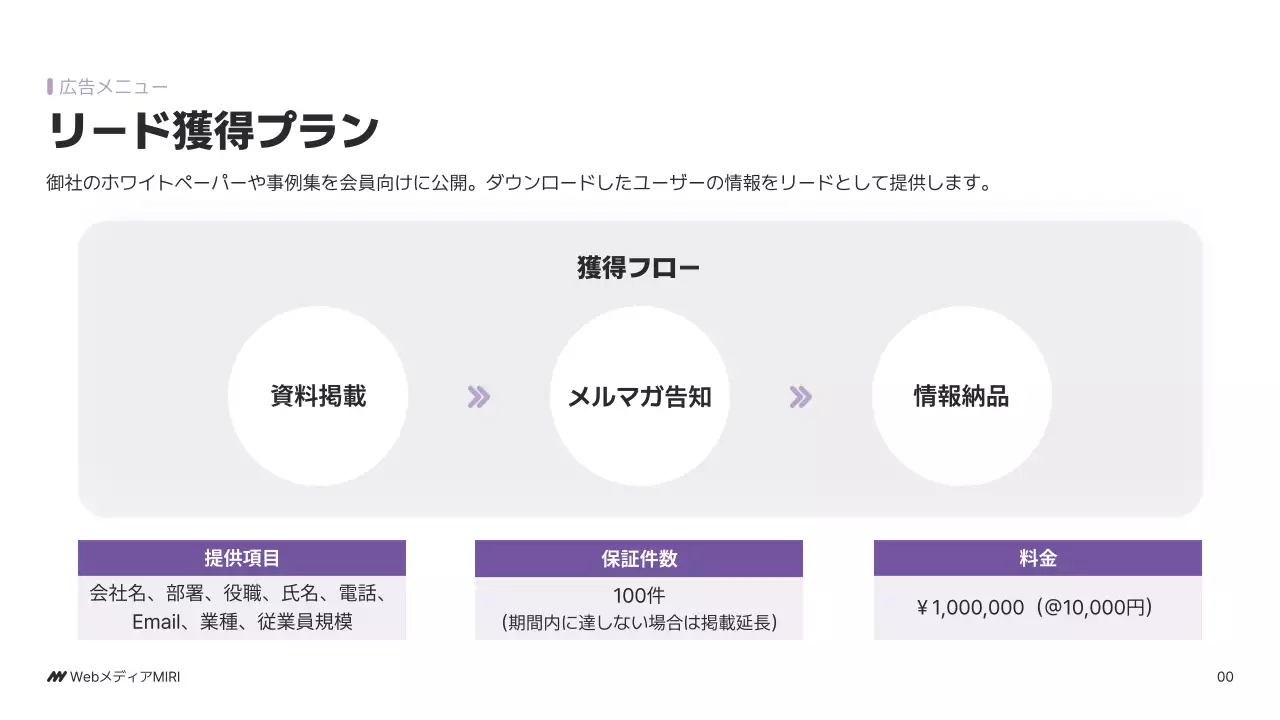
Task: Click the 広告メニュー label text
Action: (114, 87)
